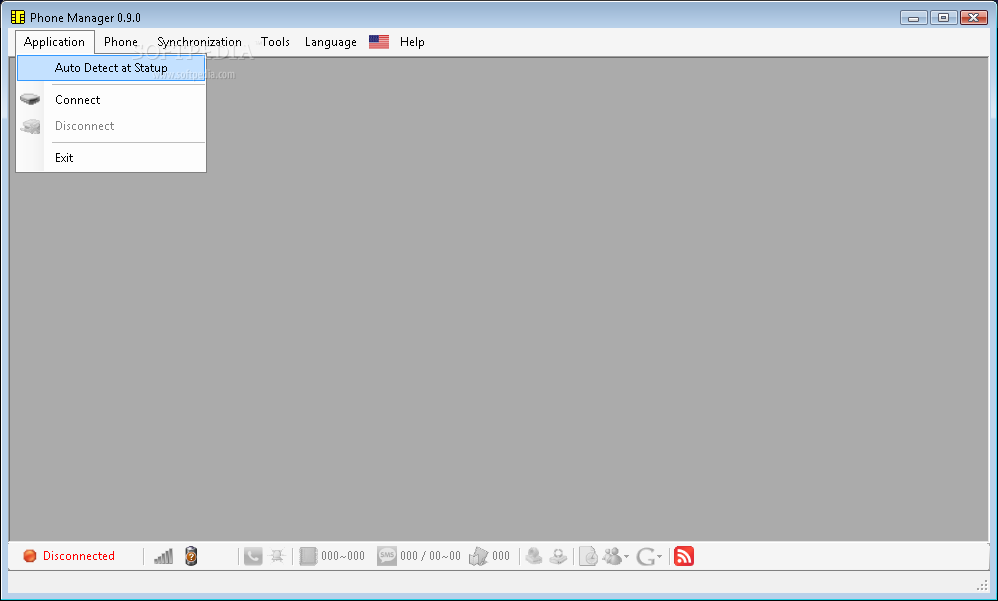Click the files folder icon beside 000
Screen dimensions: 998x601
click(x=479, y=556)
